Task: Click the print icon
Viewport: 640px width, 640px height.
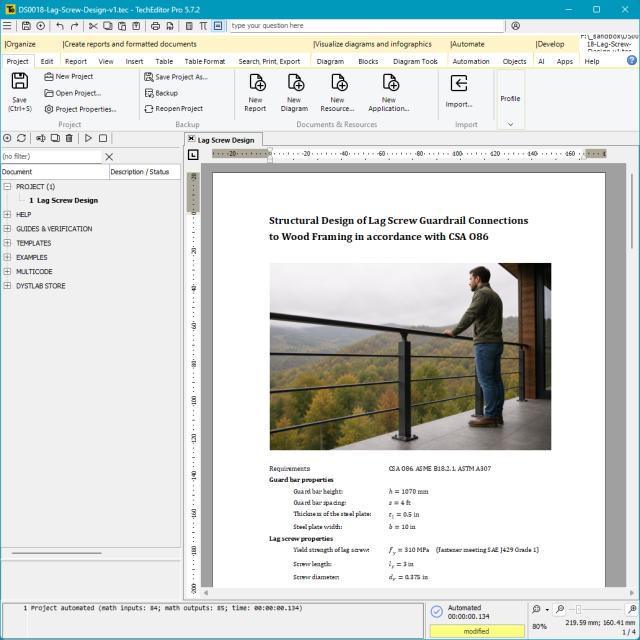Action: 156,26
